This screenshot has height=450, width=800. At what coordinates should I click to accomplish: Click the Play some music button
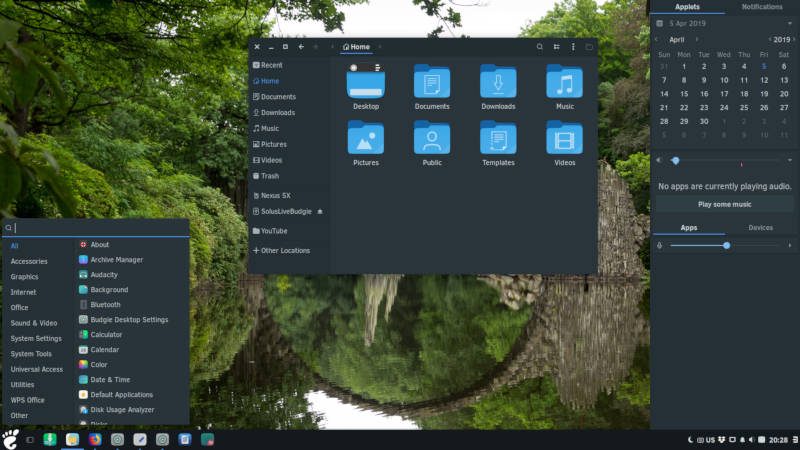click(724, 204)
